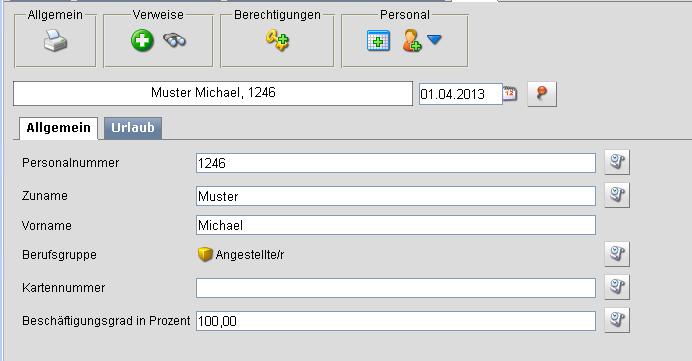Click the Beschäftigungsgrad in Prozent field
The height and width of the screenshot is (361, 692).
pos(396,321)
